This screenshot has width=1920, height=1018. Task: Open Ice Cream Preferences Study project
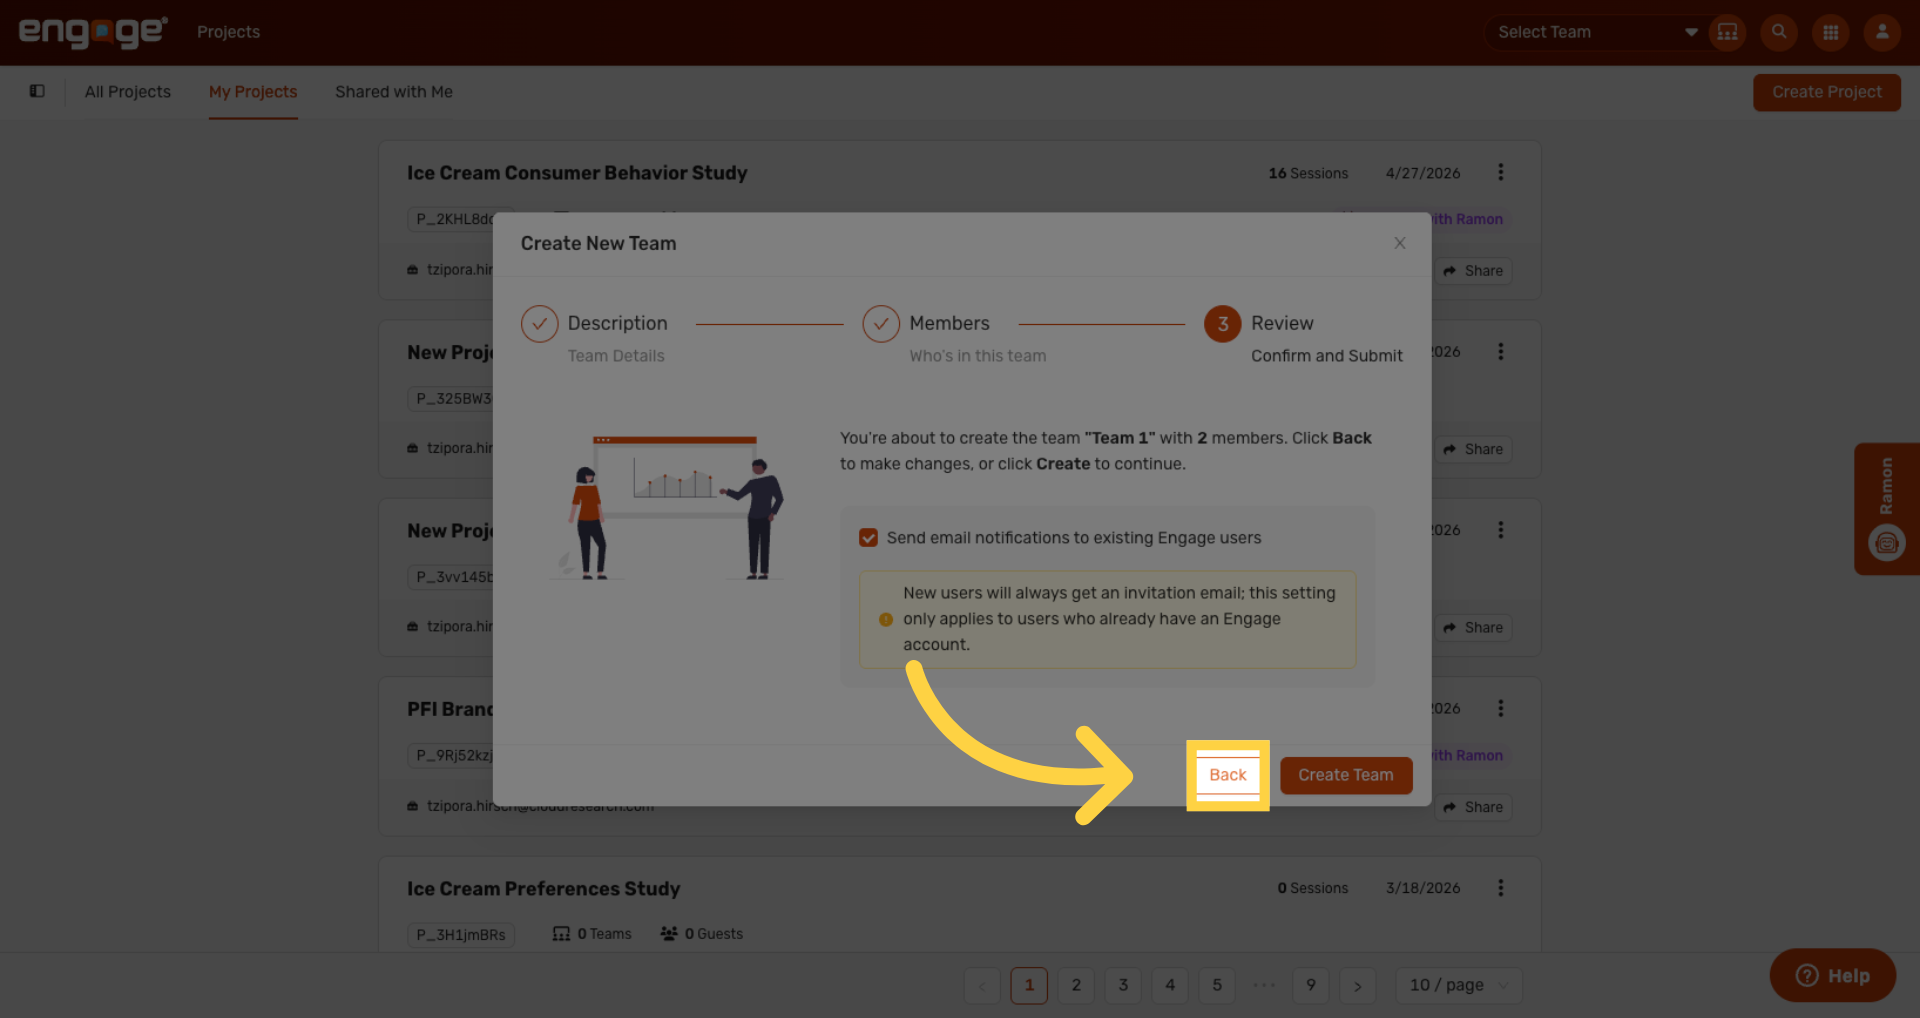543,889
